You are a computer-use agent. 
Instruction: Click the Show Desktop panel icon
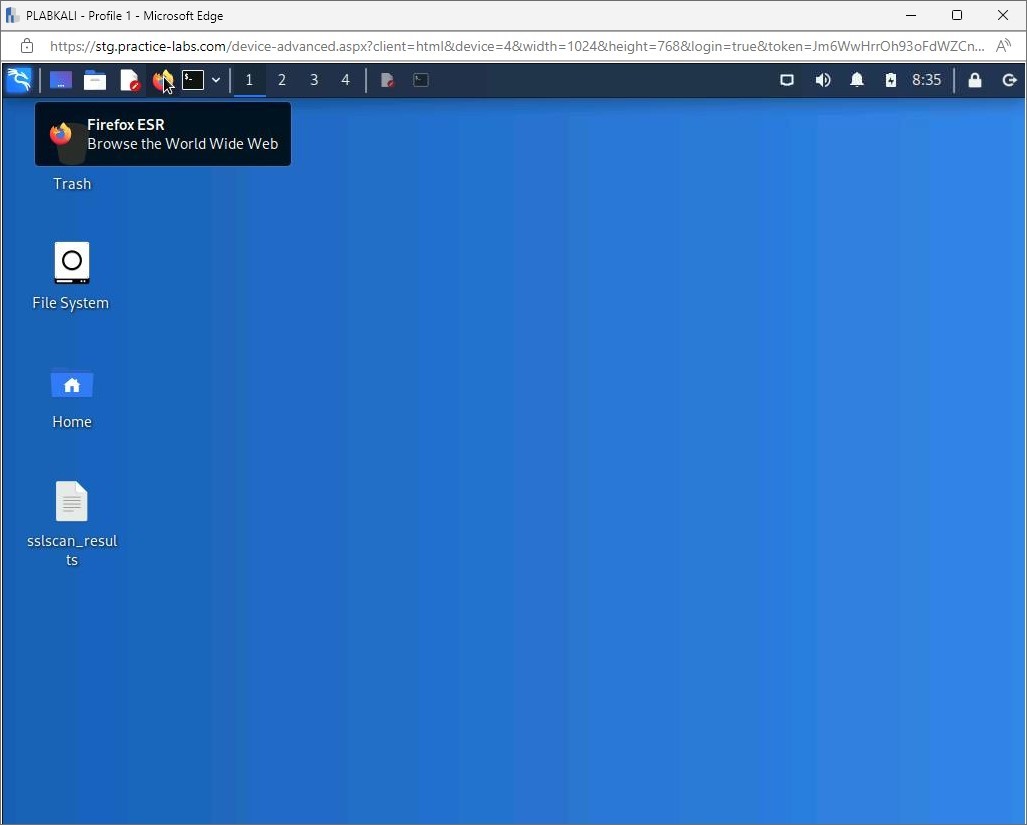coord(61,80)
